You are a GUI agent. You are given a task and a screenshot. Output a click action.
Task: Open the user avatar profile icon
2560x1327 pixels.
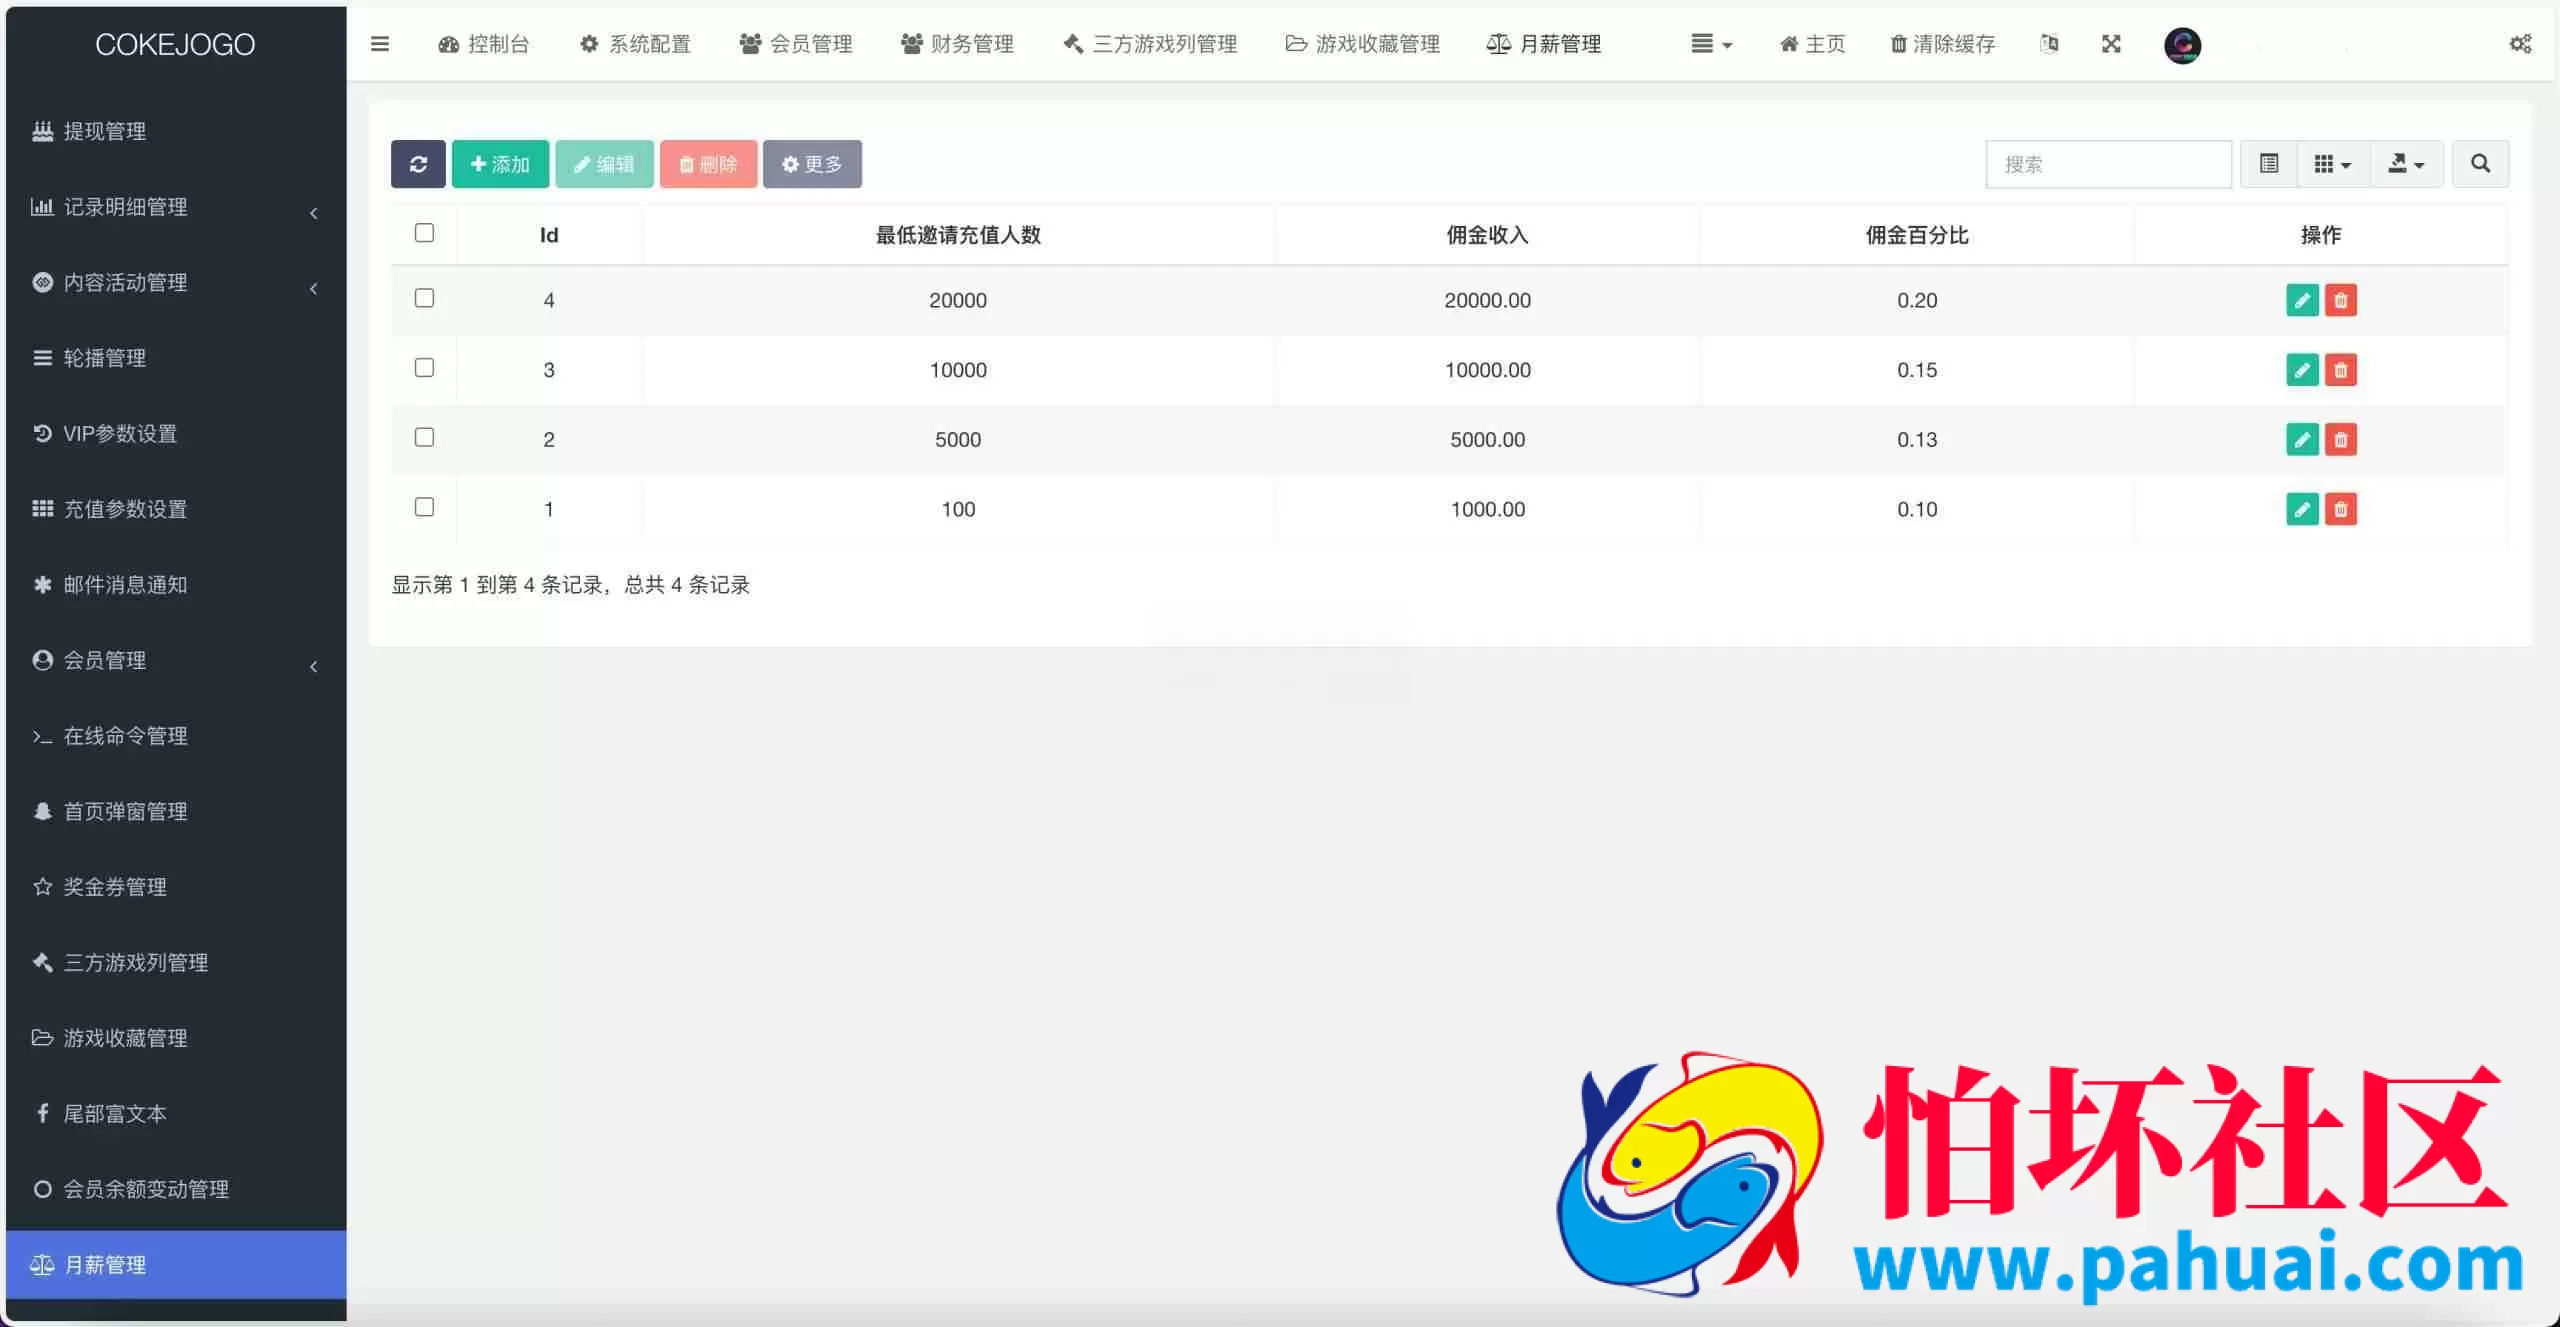click(2182, 45)
